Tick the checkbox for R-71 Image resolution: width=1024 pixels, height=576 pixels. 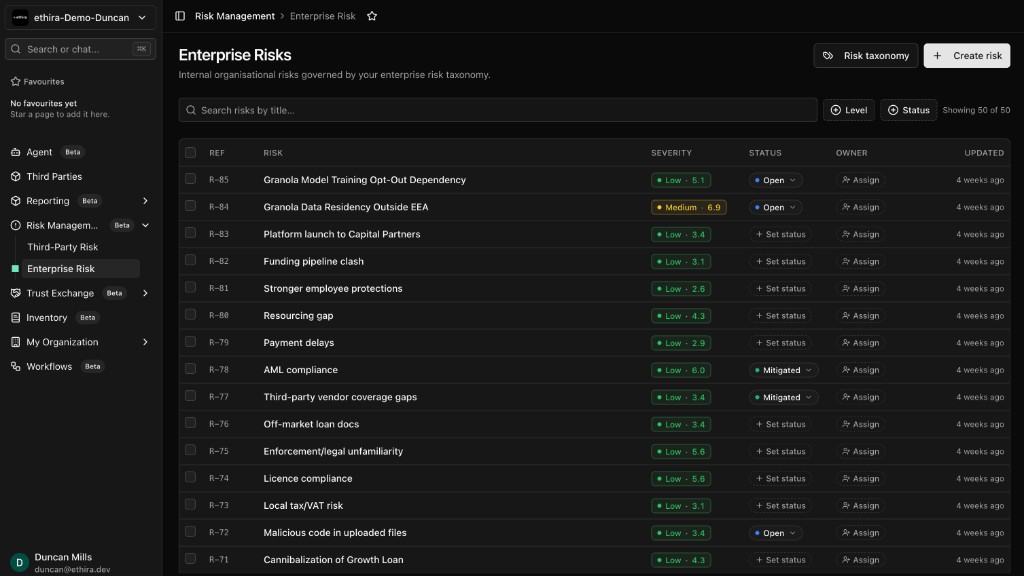(x=190, y=558)
